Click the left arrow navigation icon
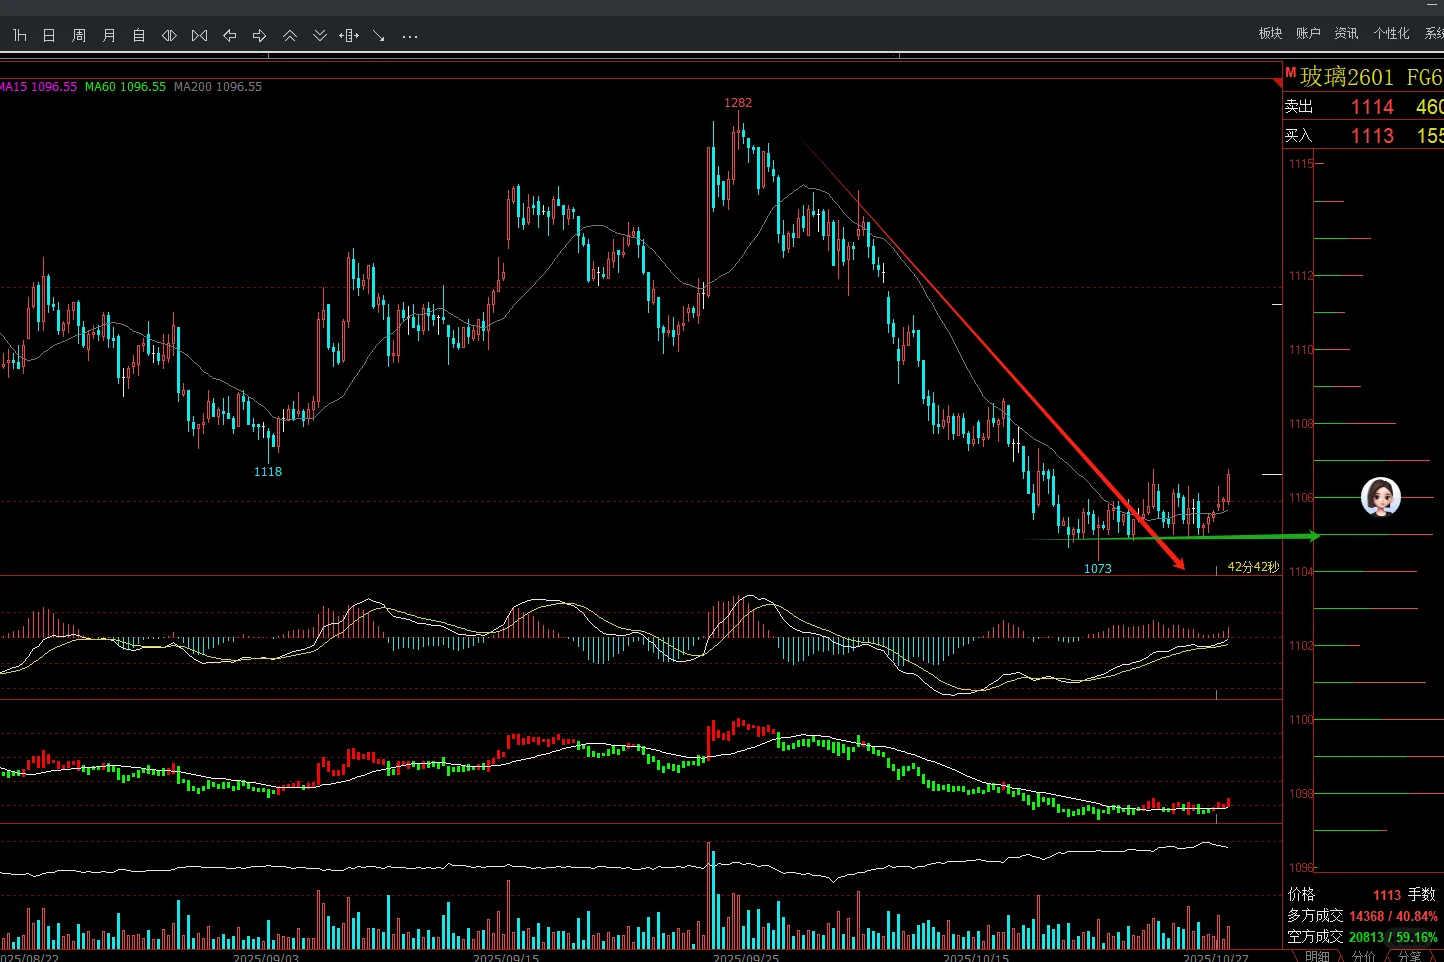 [x=229, y=36]
